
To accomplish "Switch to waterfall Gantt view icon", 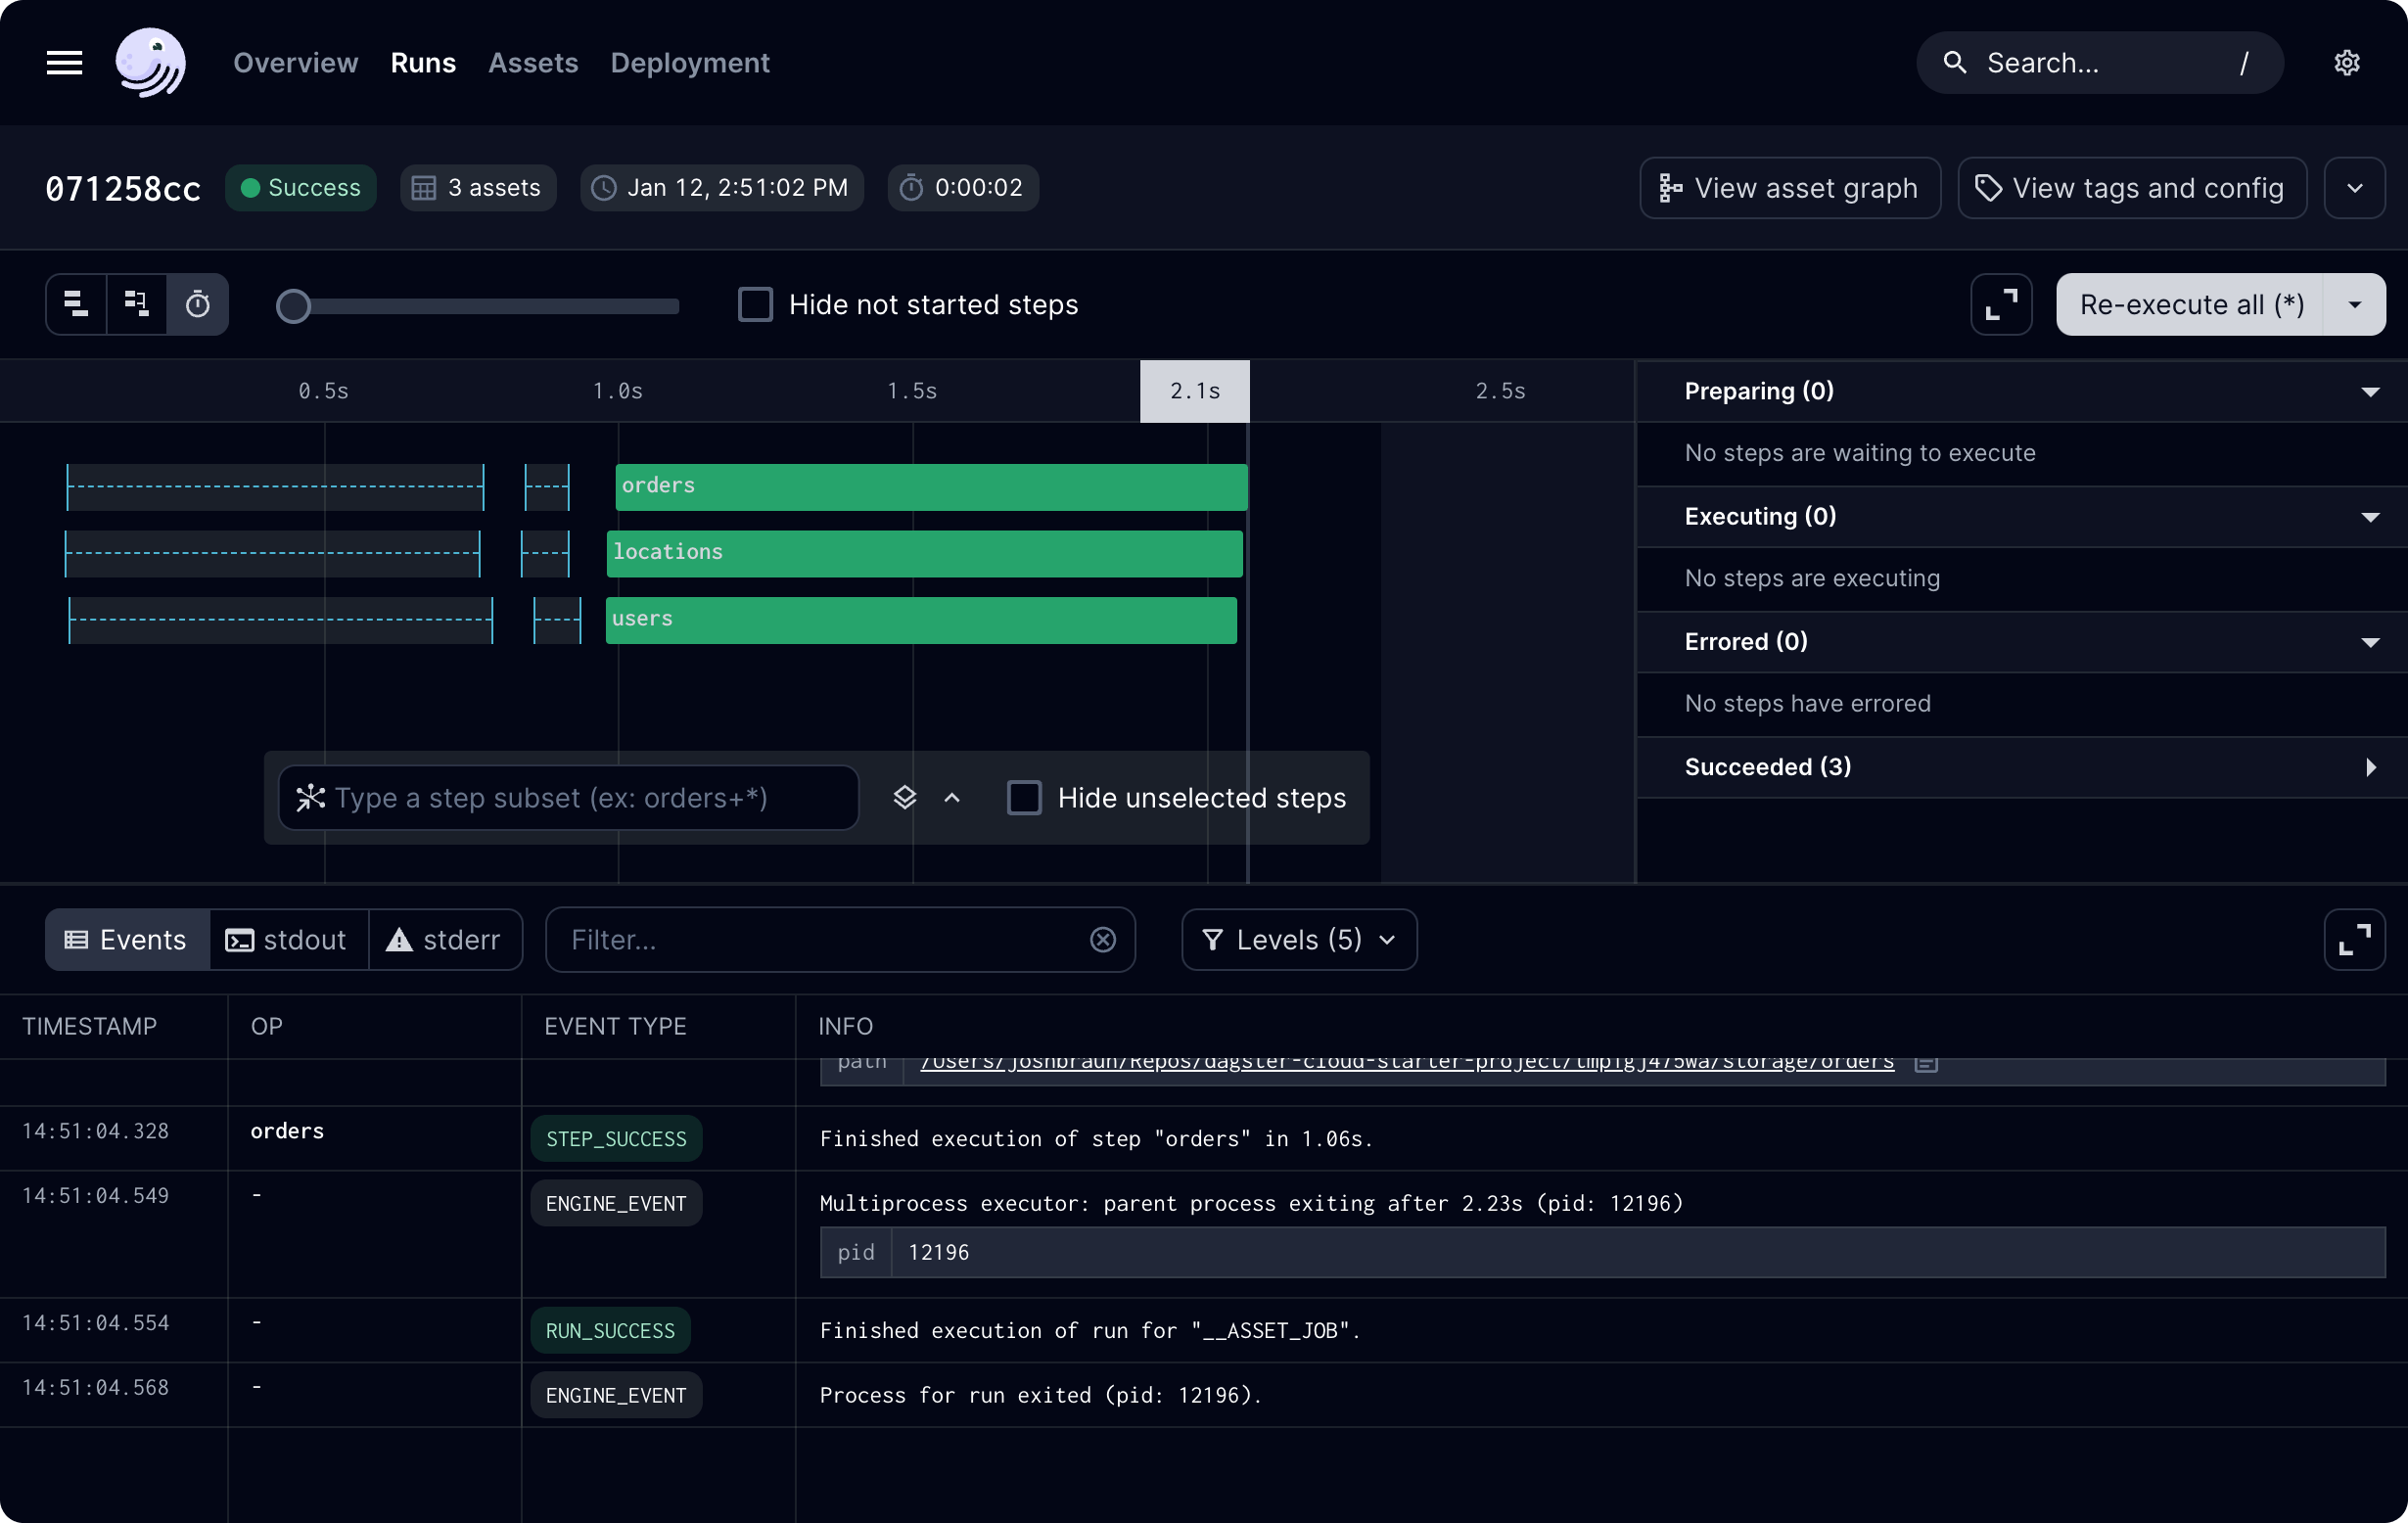I will coord(137,304).
